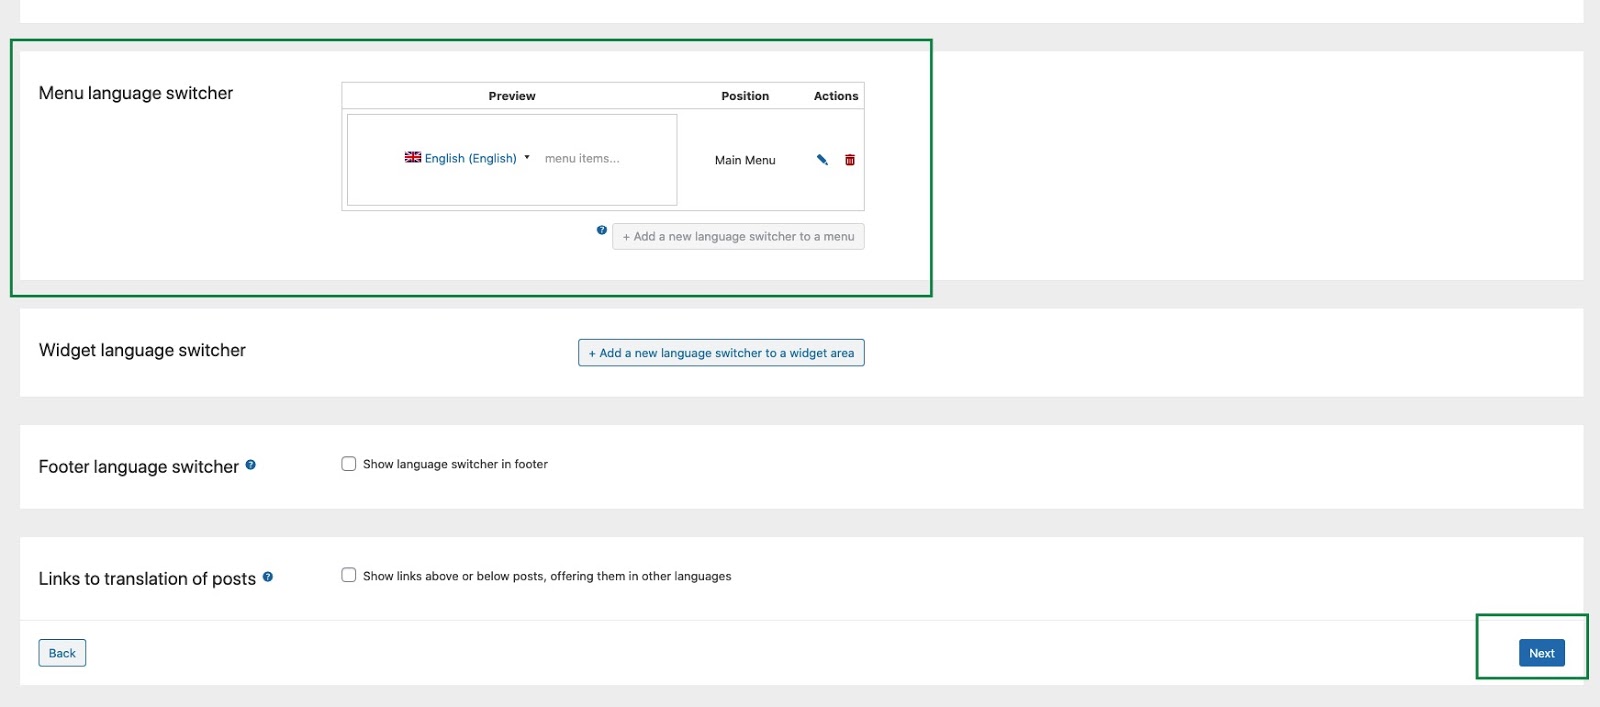The image size is (1600, 707).
Task: Click the Actions column header
Action: point(836,96)
